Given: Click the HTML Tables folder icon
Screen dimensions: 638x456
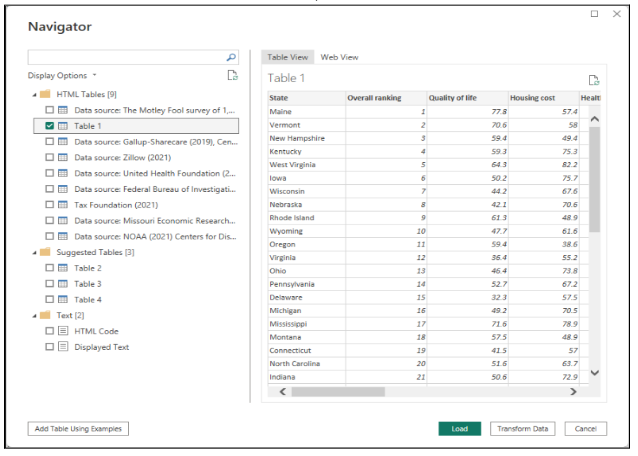Looking at the screenshot, I should pyautogui.click(x=45, y=94).
